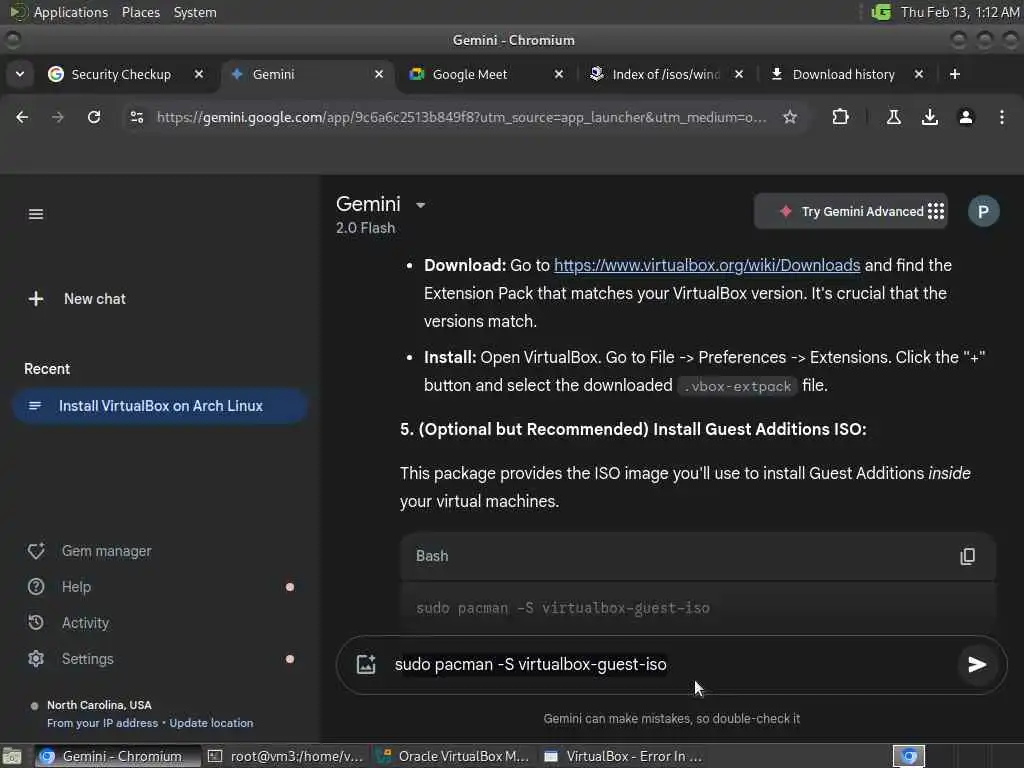This screenshot has width=1024, height=768.
Task: Close the Download history tab
Action: [x=919, y=74]
